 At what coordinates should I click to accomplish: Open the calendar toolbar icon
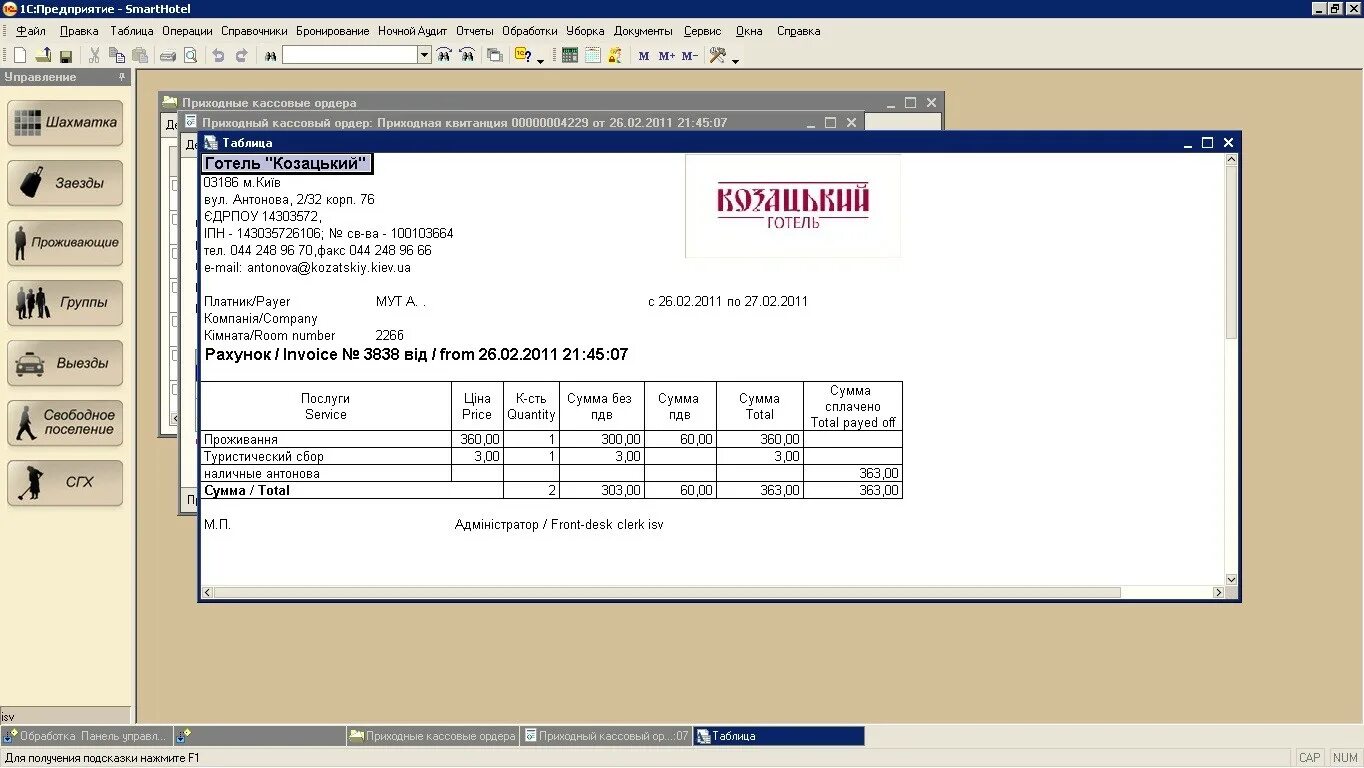pos(593,56)
